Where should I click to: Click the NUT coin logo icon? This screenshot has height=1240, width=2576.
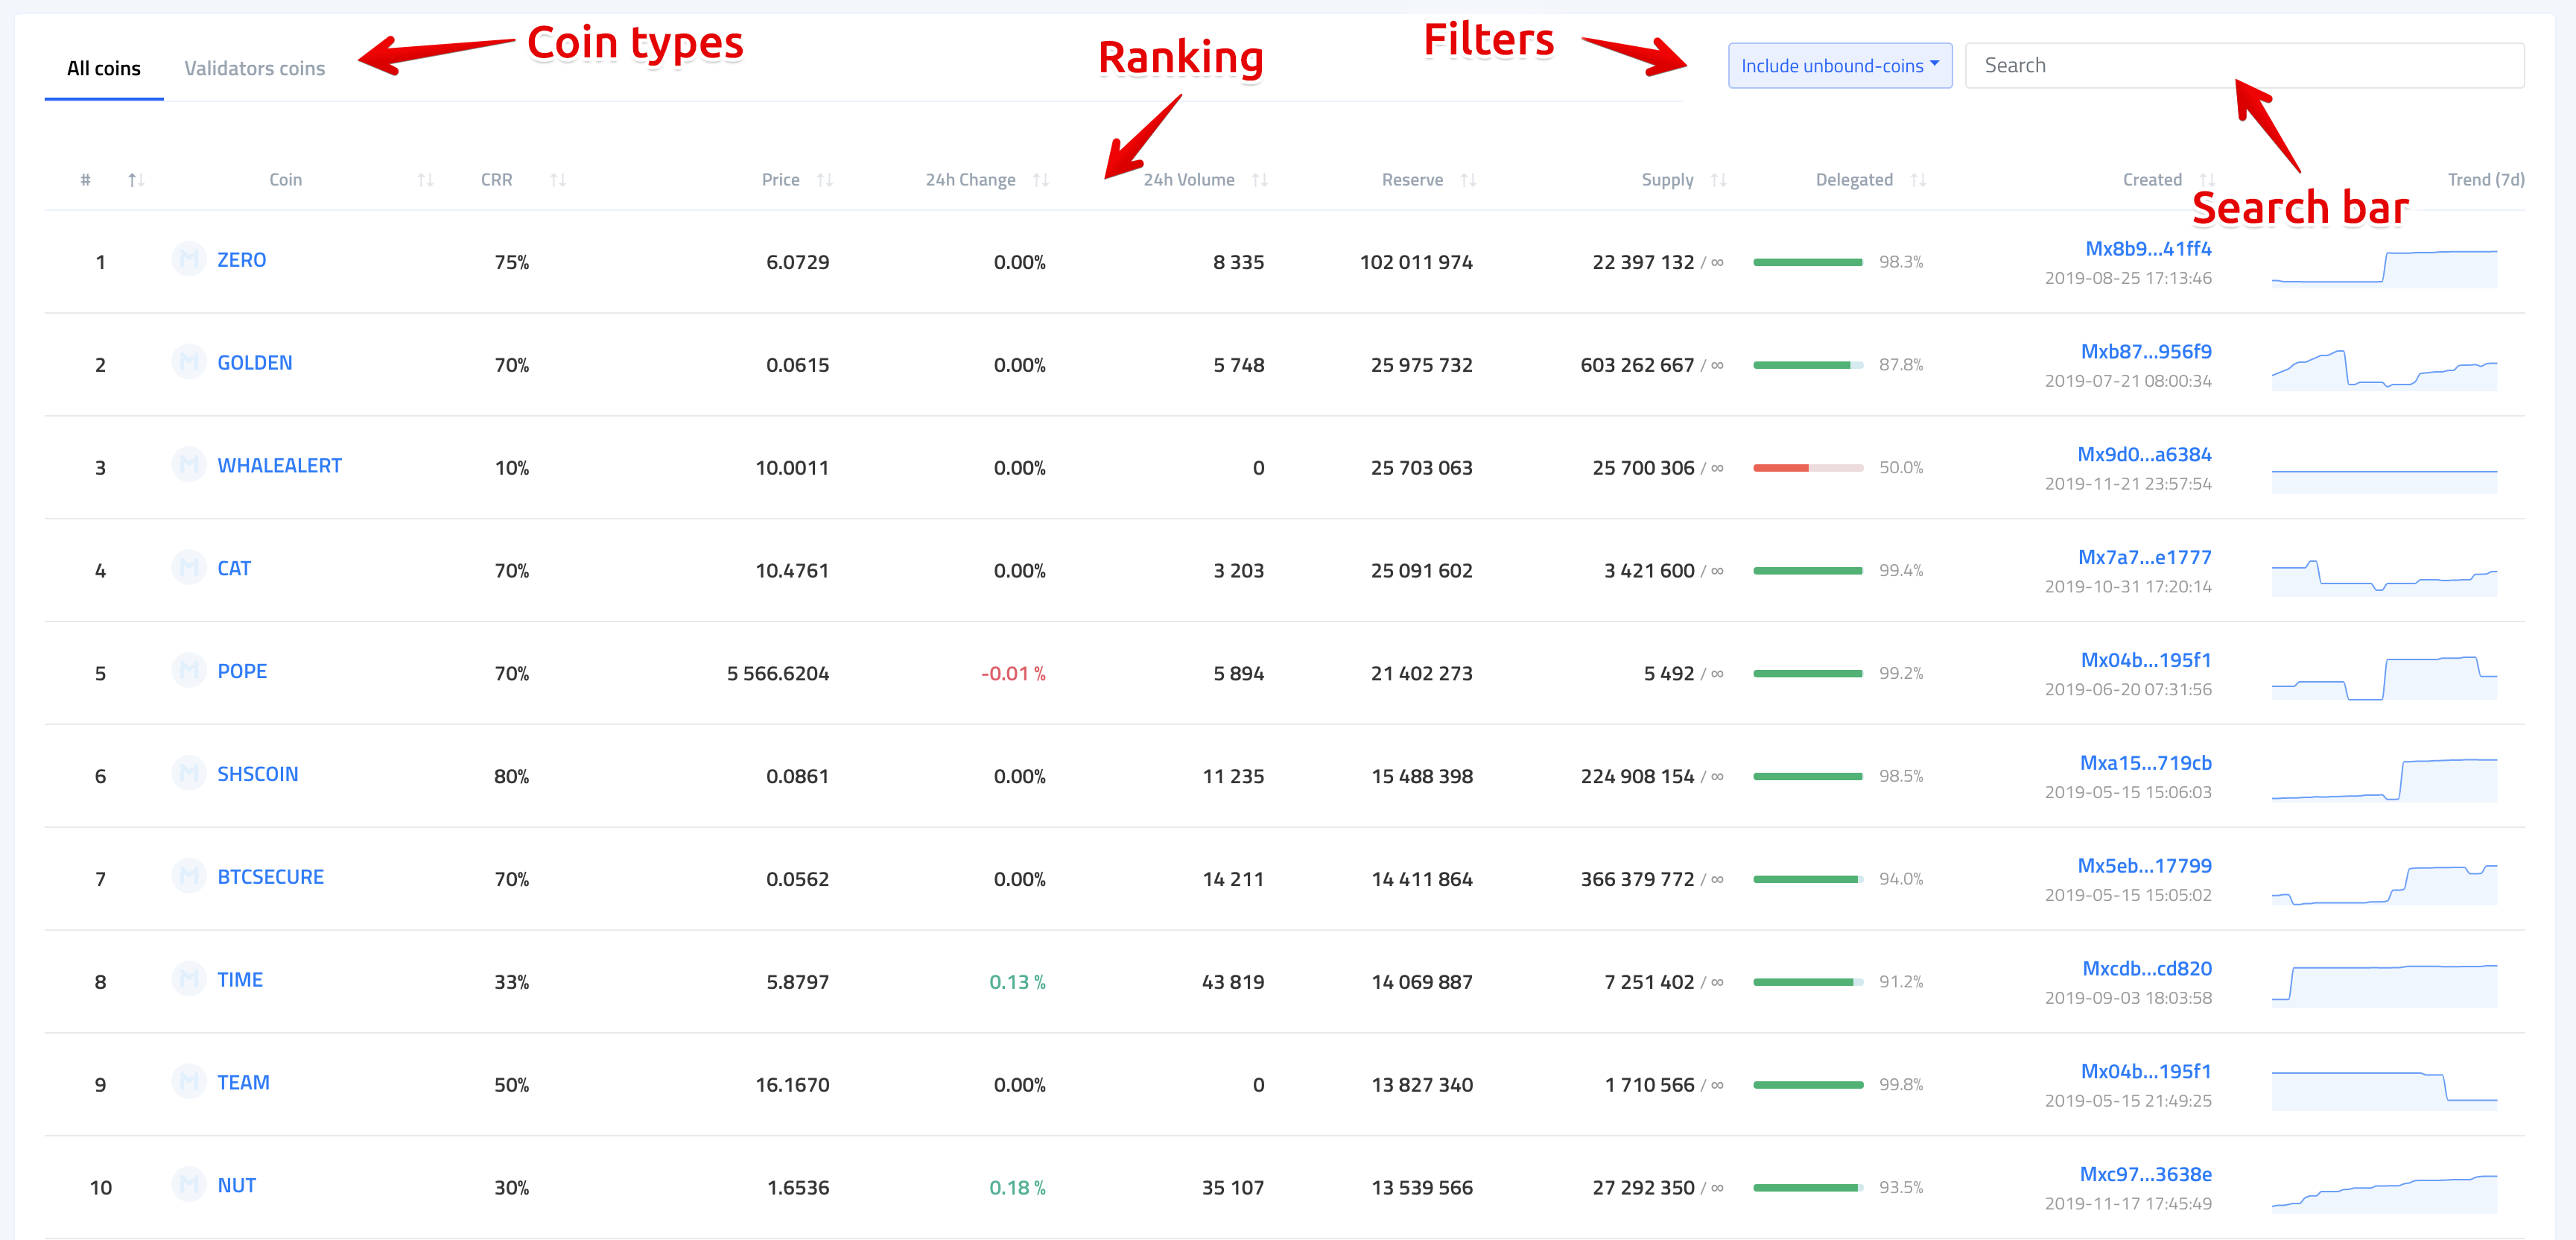tap(188, 1185)
